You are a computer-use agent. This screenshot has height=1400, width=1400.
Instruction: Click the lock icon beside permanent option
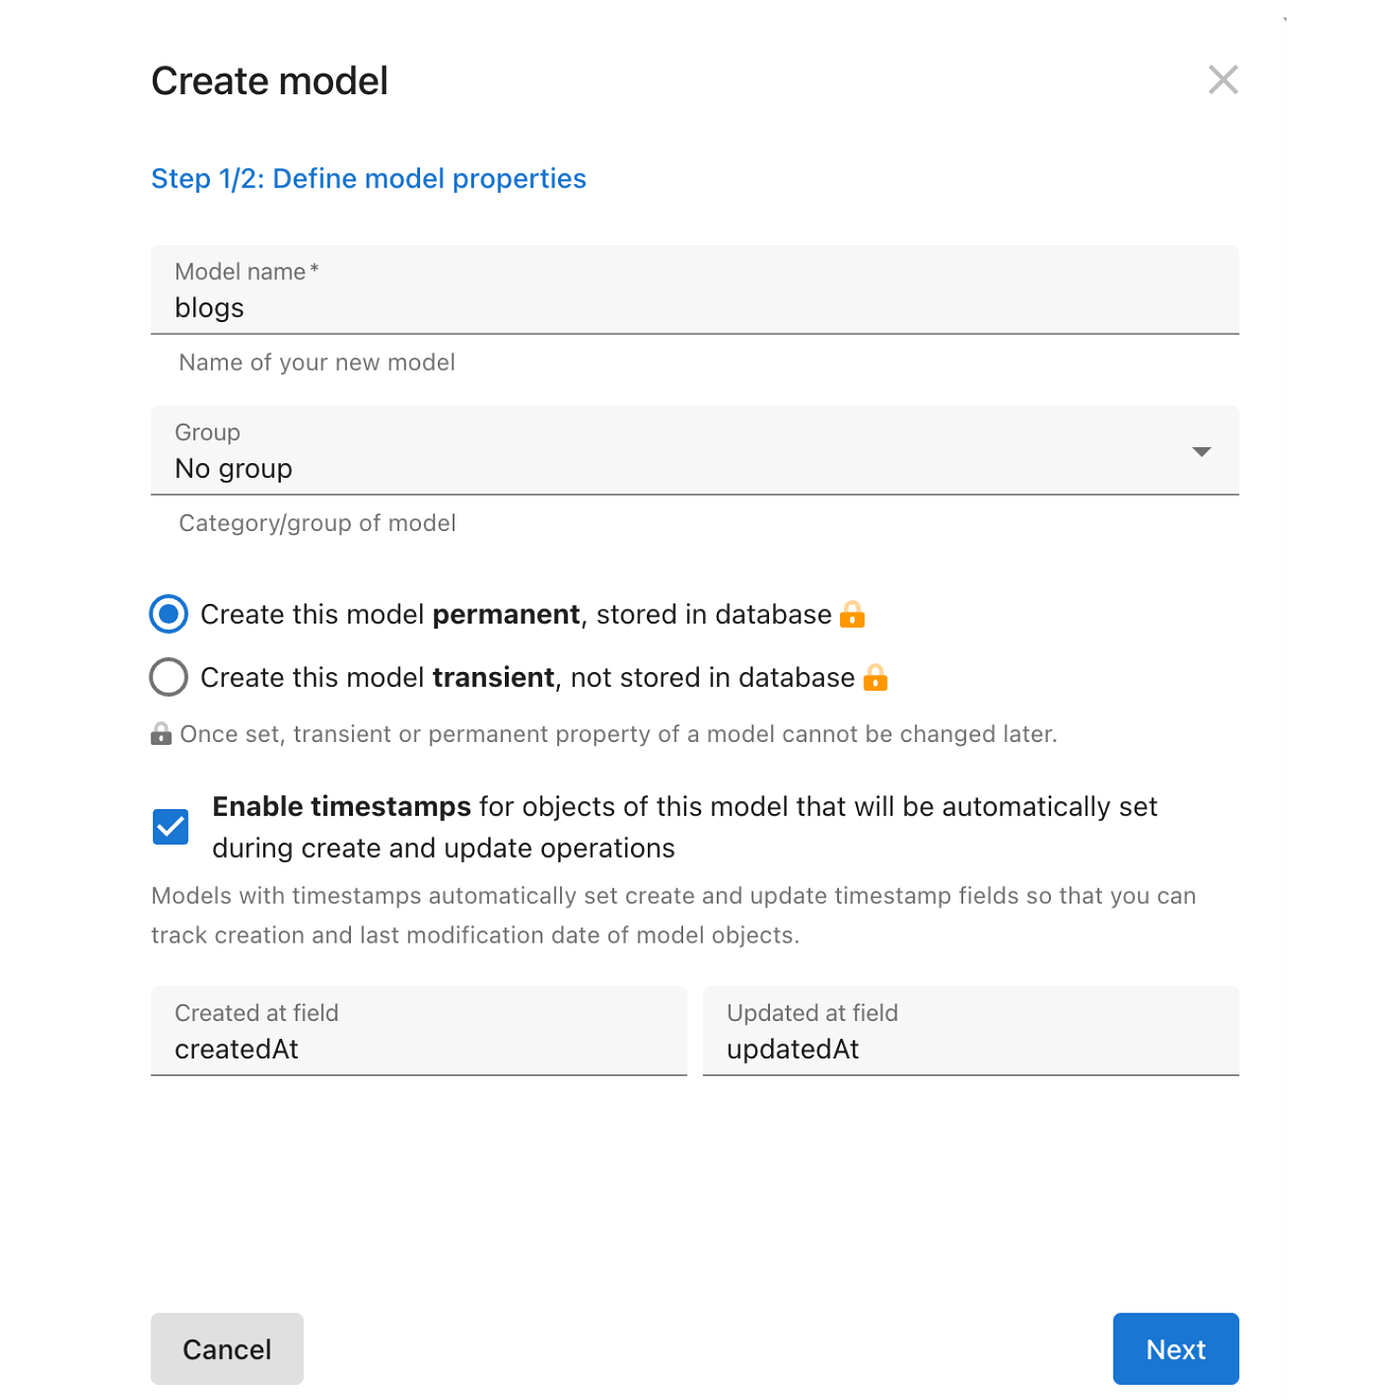[853, 614]
